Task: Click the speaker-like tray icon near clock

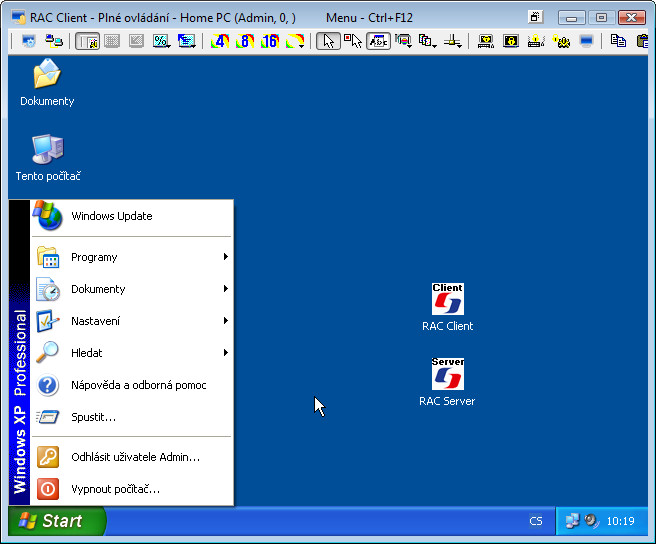Action: tap(592, 521)
